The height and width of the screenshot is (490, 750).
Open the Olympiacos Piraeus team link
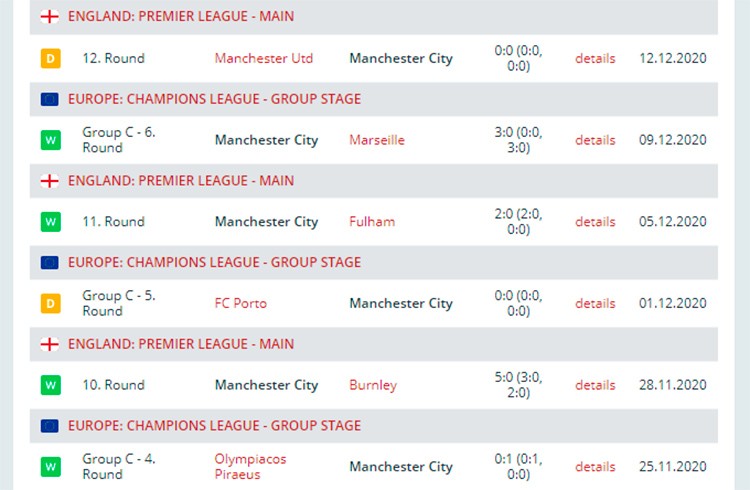[250, 467]
